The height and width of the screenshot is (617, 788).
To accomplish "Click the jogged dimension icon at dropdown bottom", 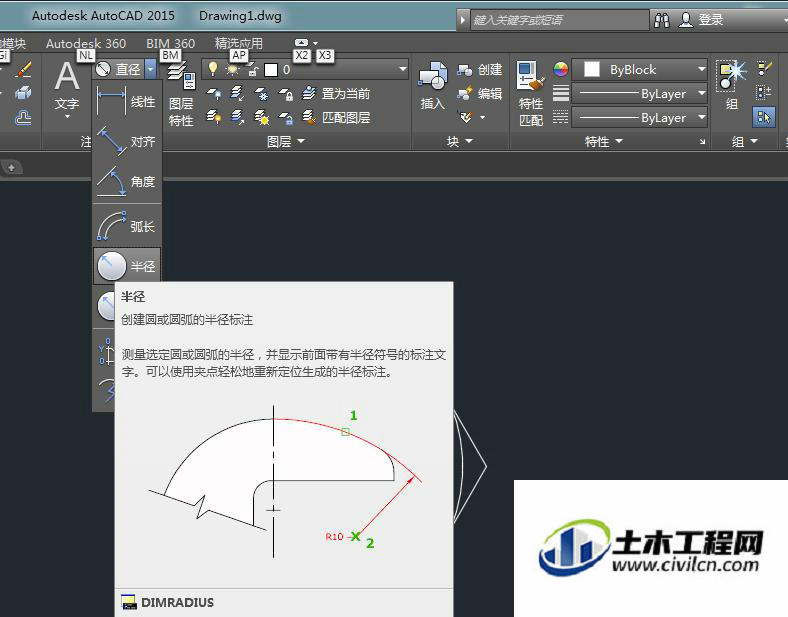I will pos(107,390).
